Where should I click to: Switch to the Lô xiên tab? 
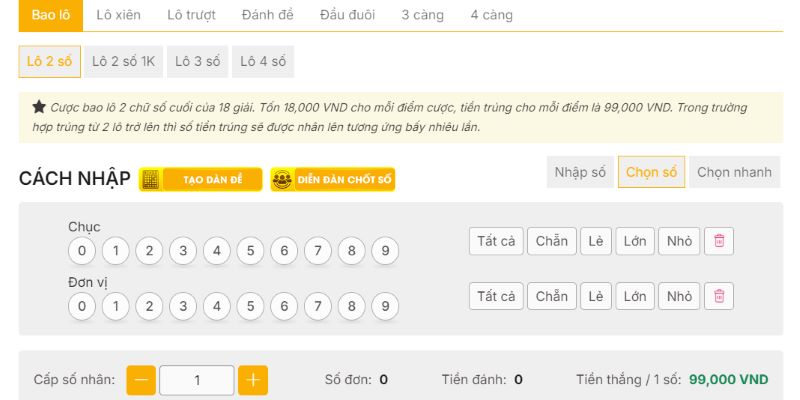coord(119,15)
